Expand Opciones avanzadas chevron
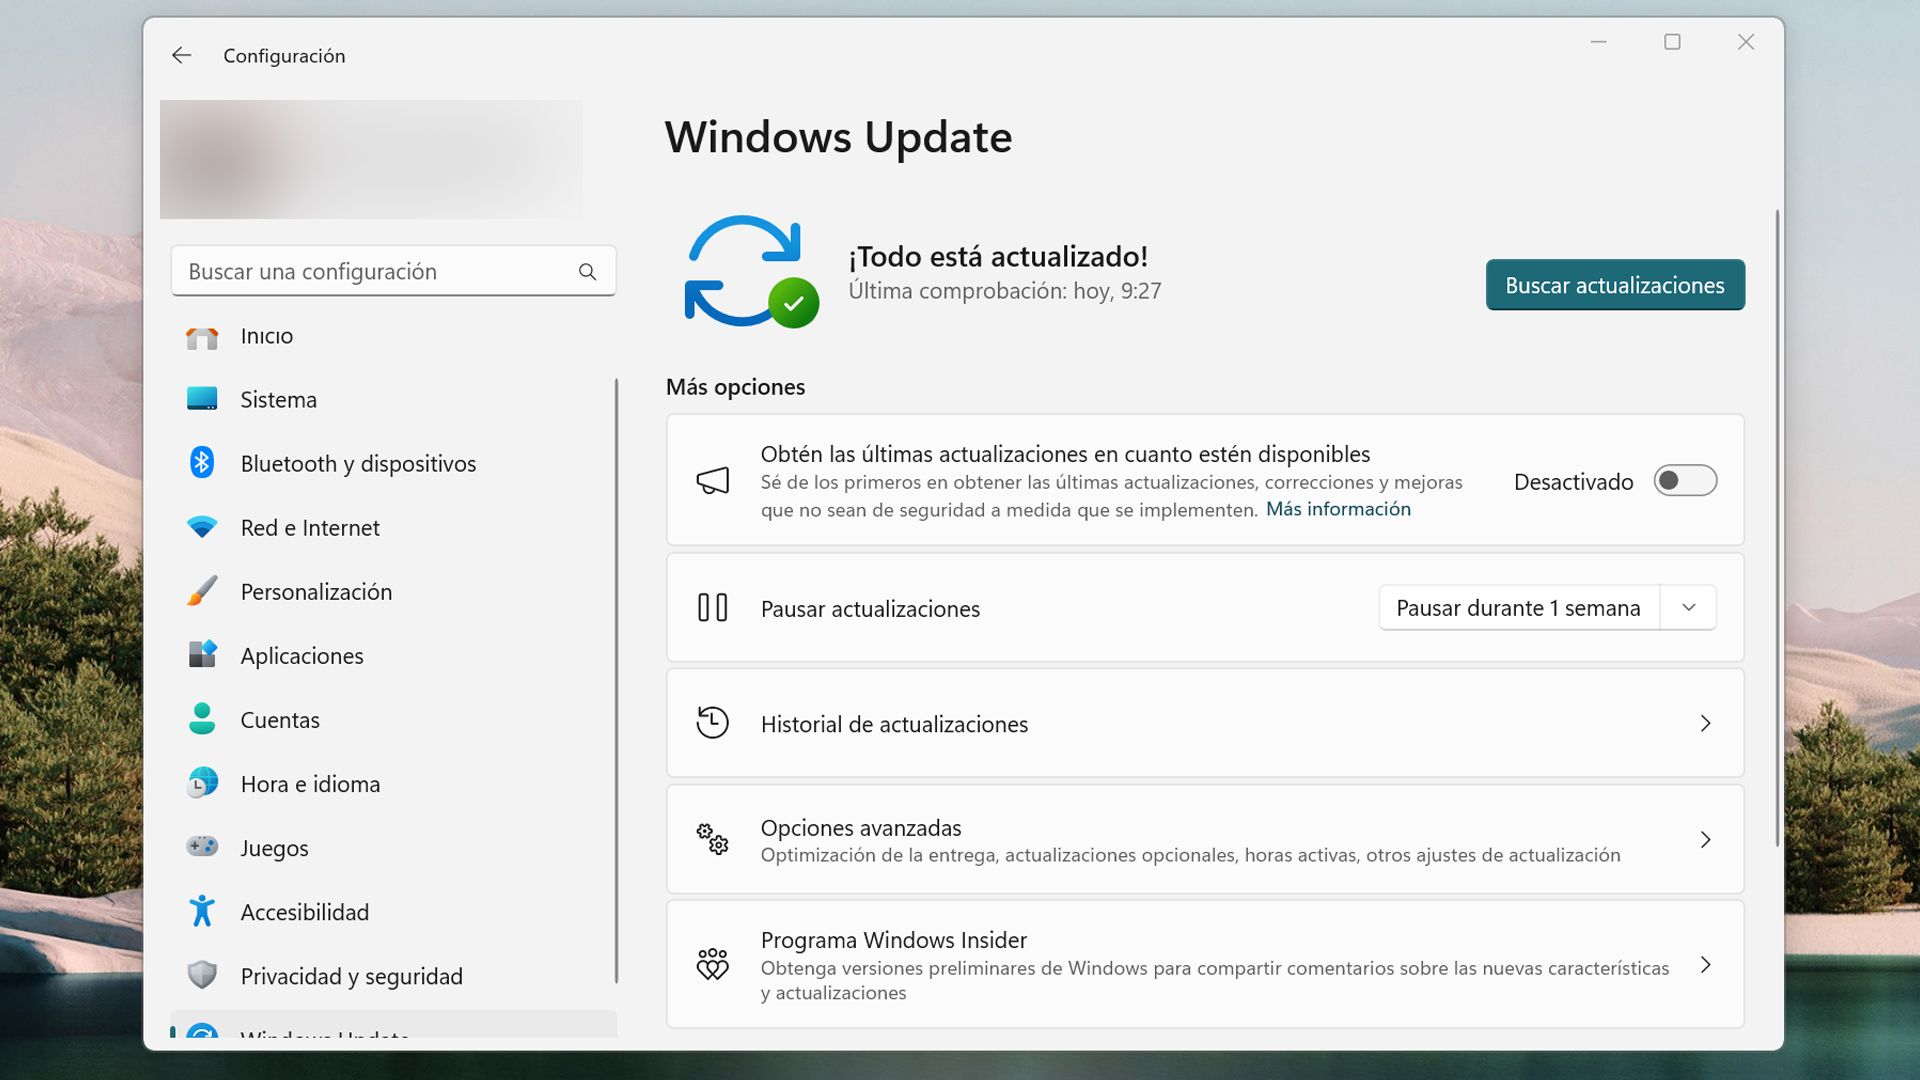 coord(1706,839)
